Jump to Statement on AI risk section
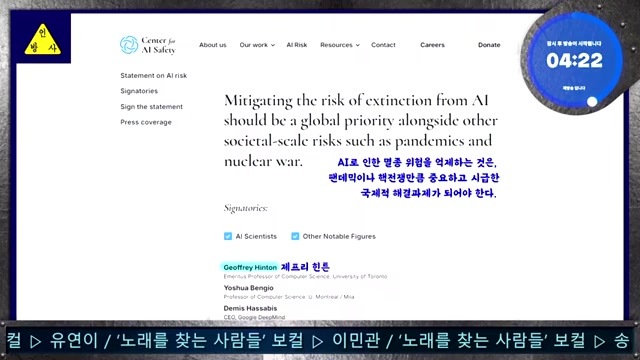 point(153,76)
